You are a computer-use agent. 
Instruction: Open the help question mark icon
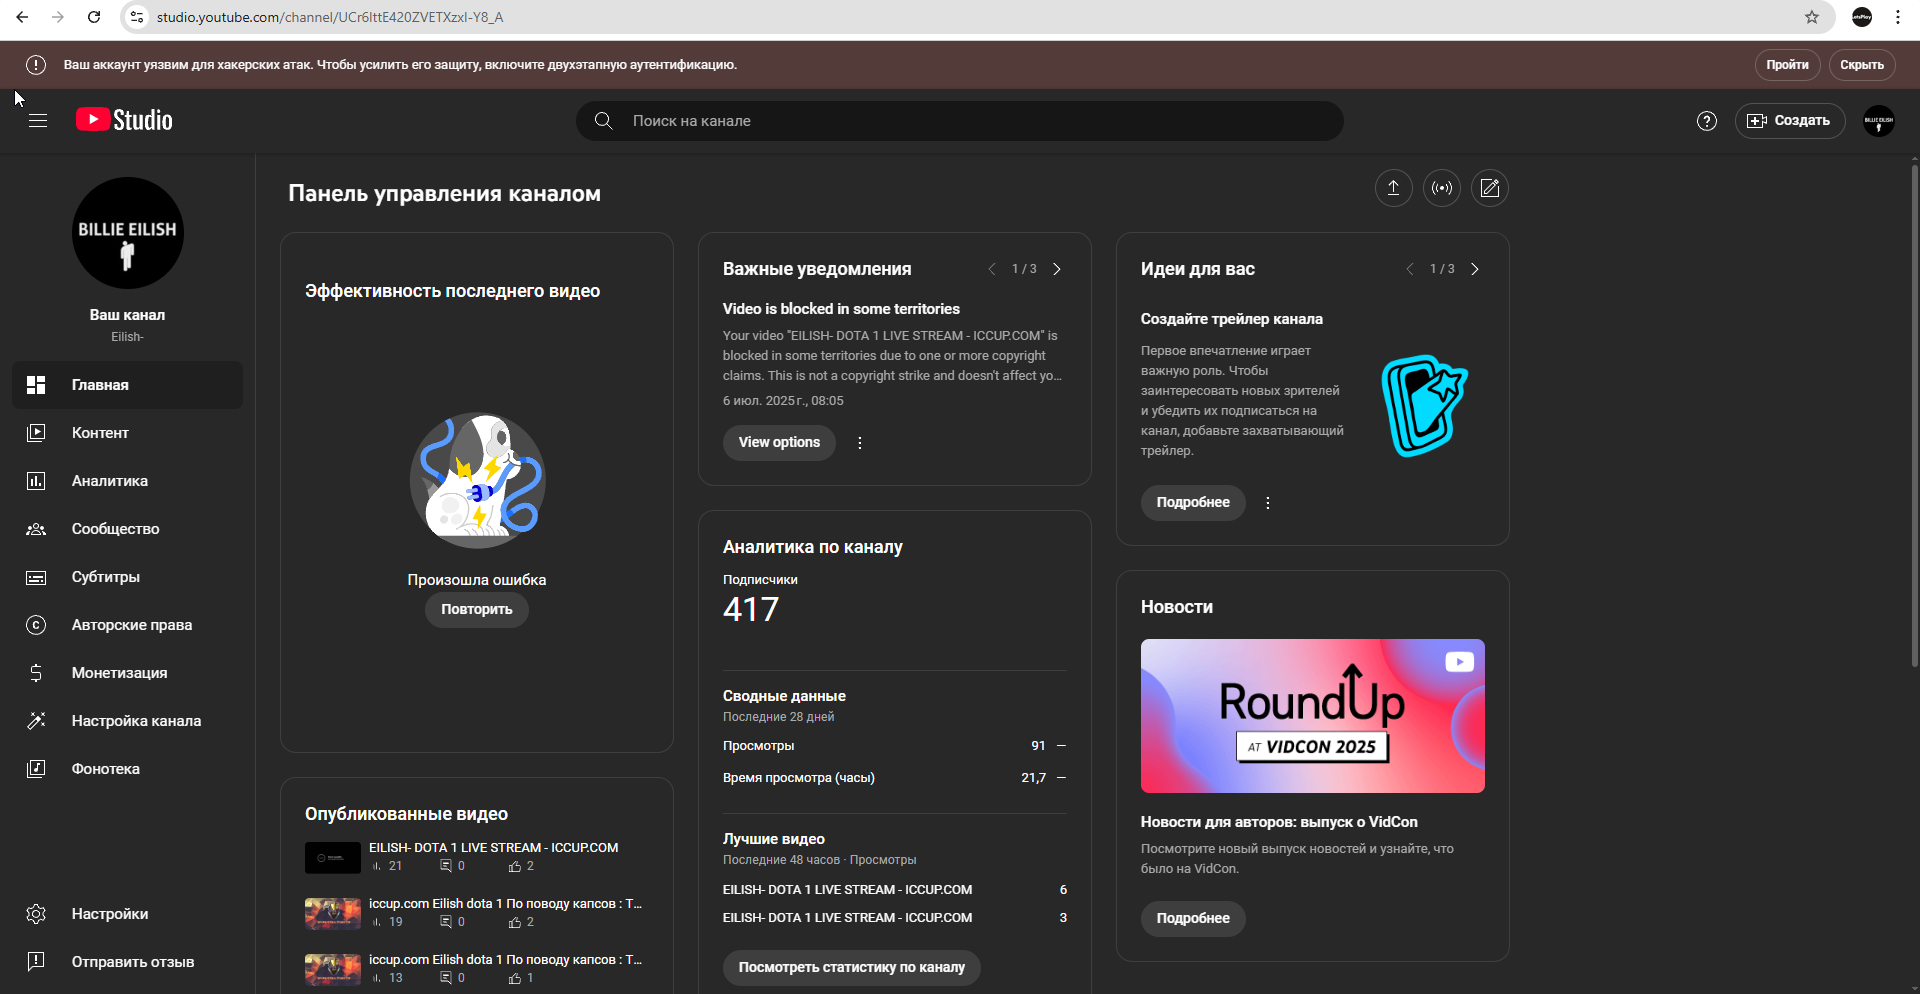(x=1707, y=121)
